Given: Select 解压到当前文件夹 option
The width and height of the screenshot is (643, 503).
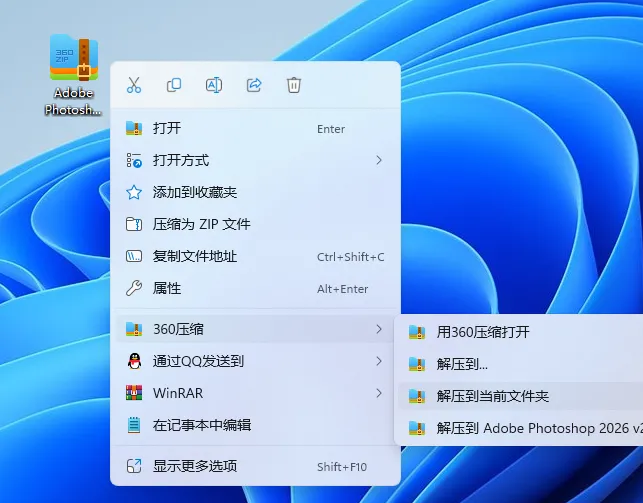Looking at the screenshot, I should (x=521, y=396).
